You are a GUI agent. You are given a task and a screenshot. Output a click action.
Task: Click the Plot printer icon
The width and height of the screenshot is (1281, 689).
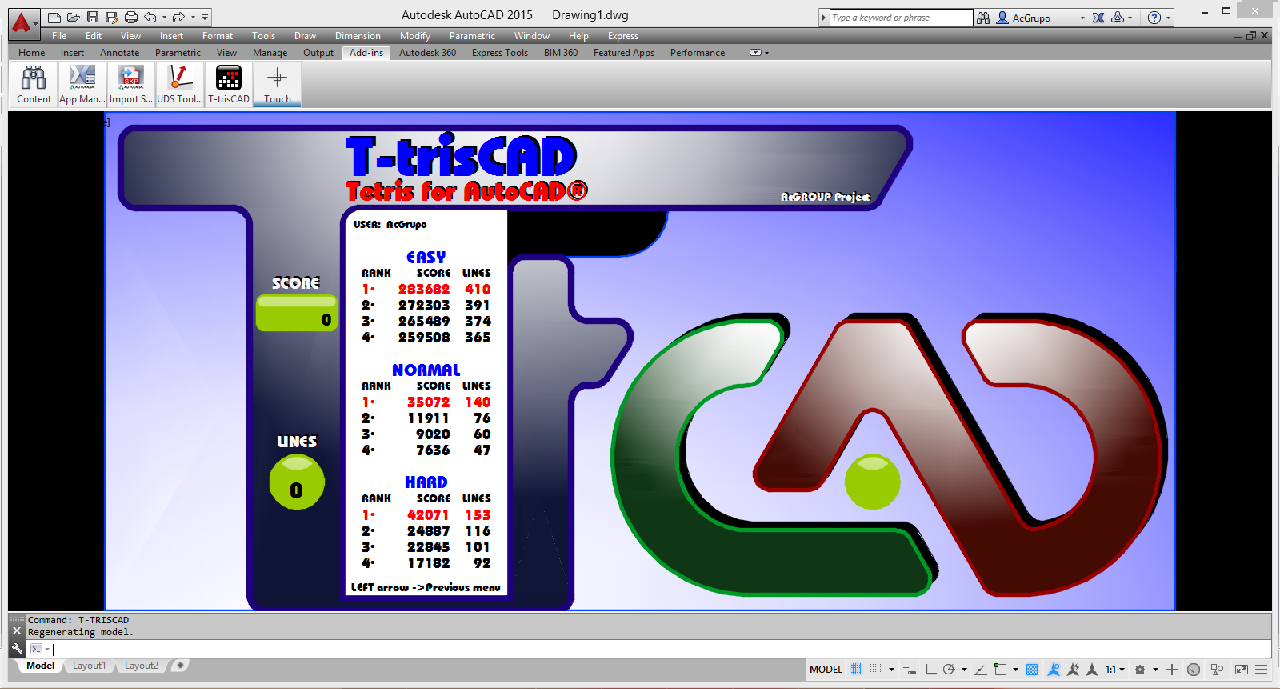point(130,17)
